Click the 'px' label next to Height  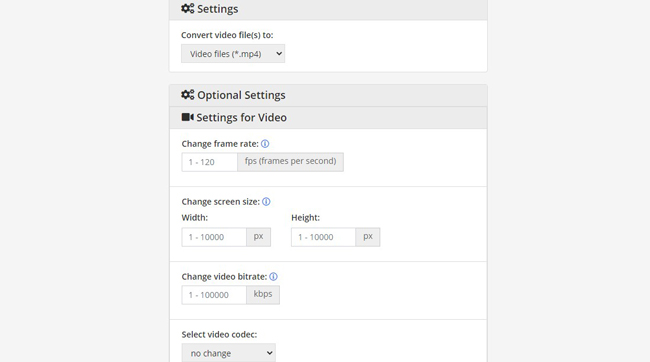368,237
